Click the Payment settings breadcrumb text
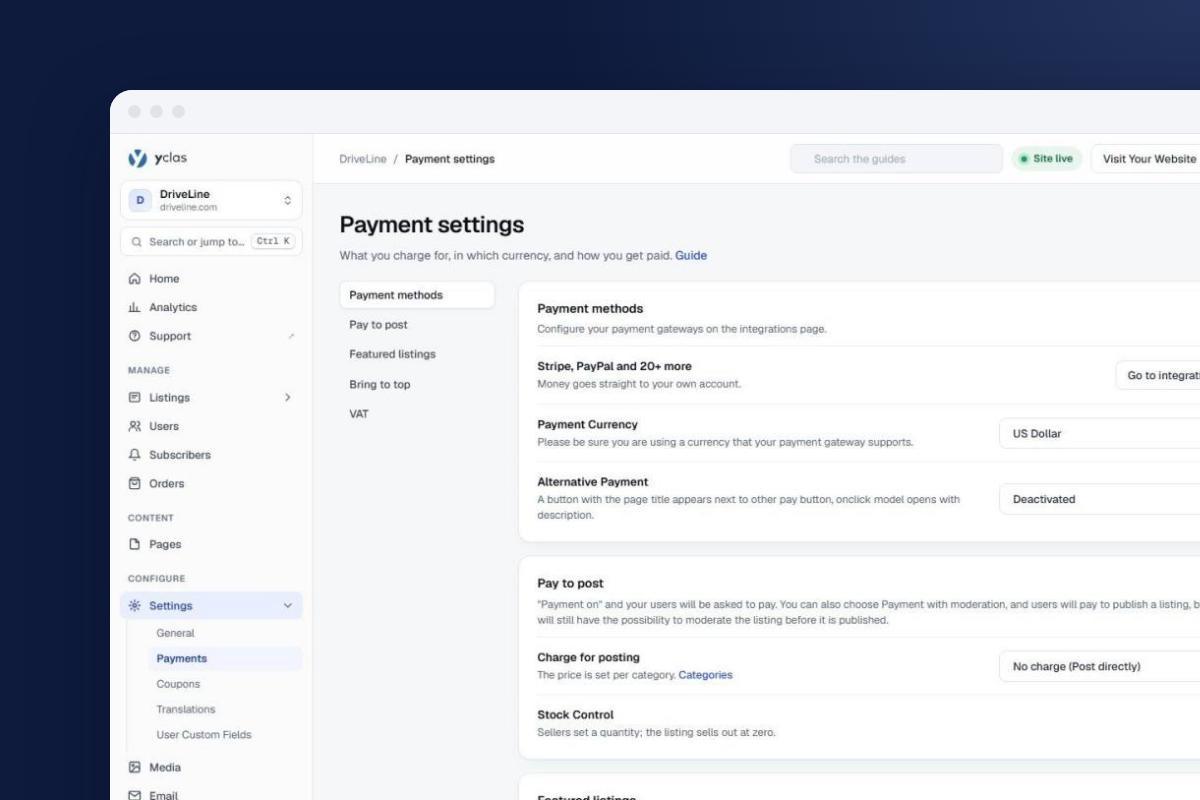1200x800 pixels. [x=450, y=159]
